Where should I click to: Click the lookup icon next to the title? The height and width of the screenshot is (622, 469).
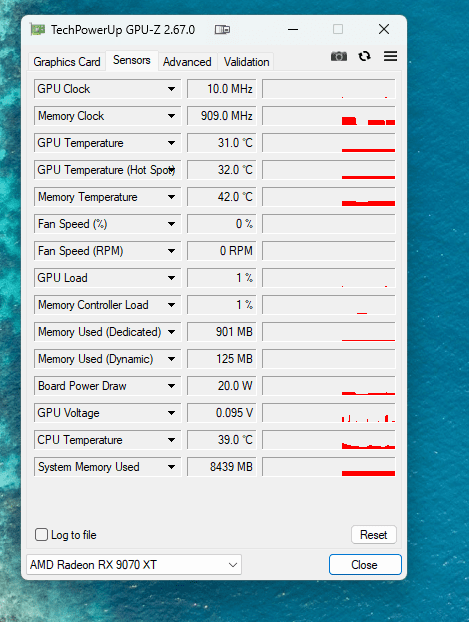click(222, 30)
